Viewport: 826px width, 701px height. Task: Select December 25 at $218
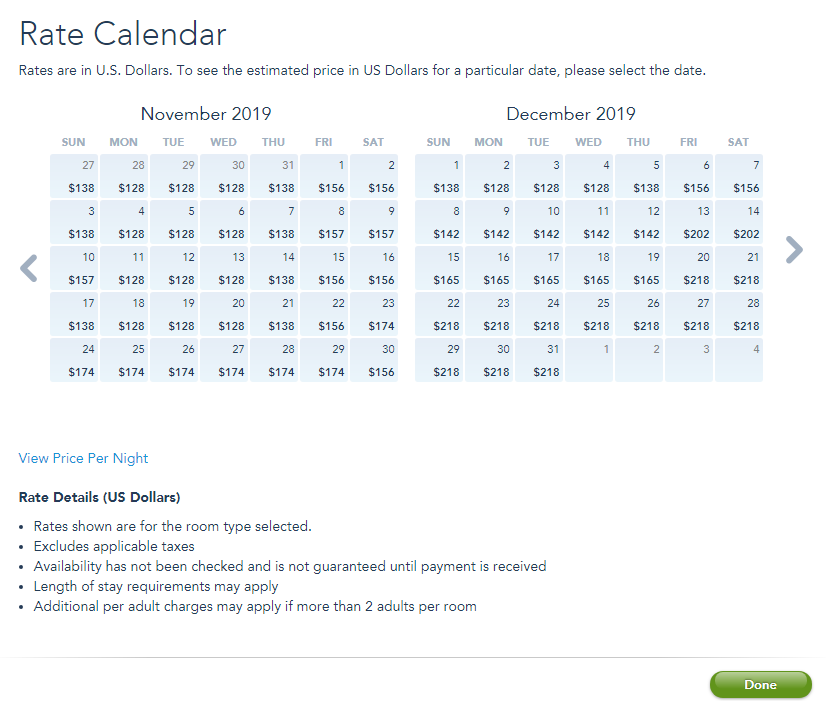point(589,315)
